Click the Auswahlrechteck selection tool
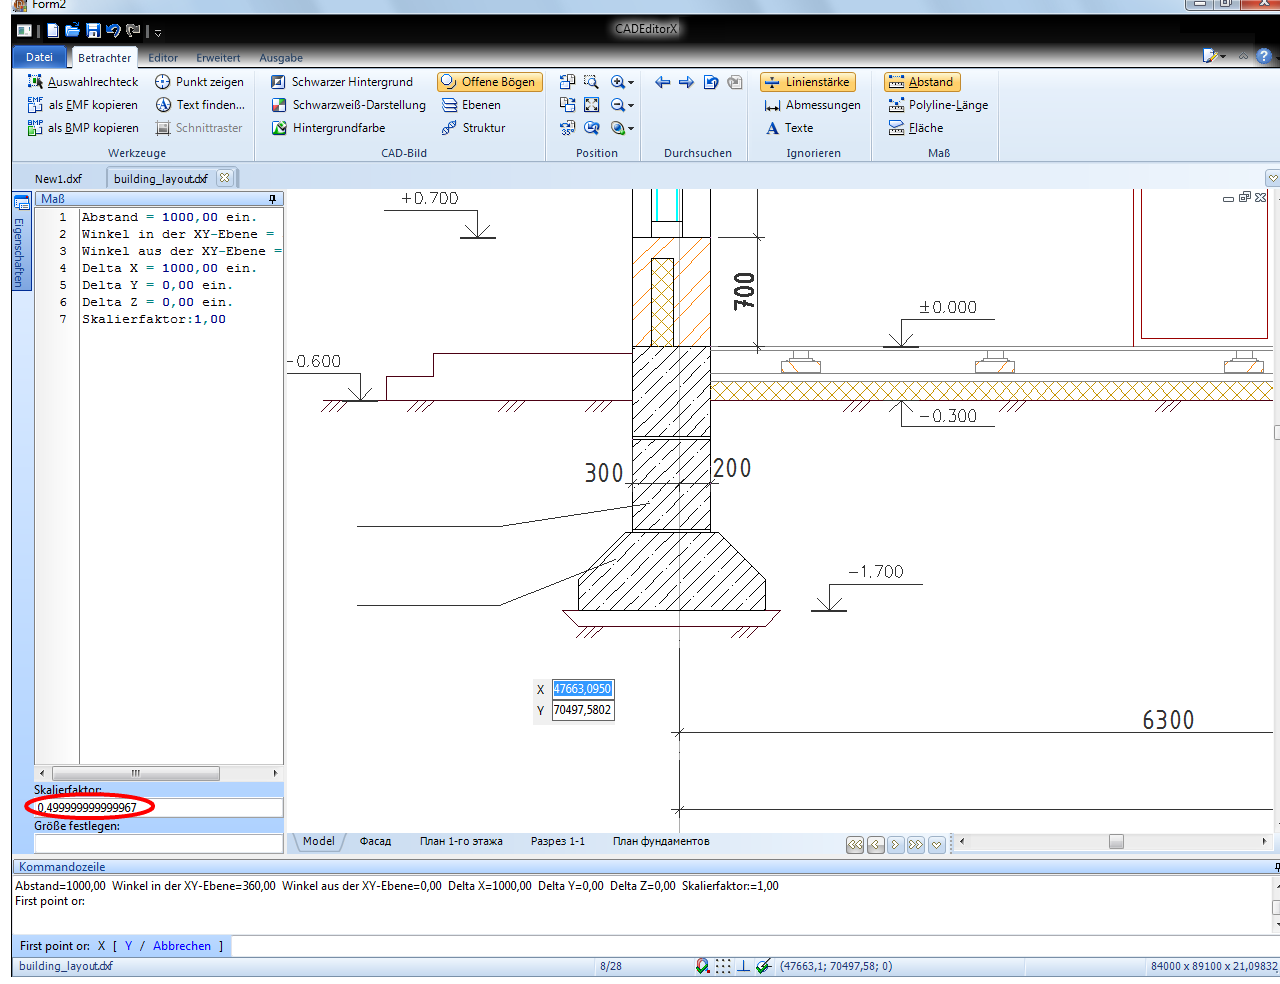The image size is (1280, 984). pos(83,82)
